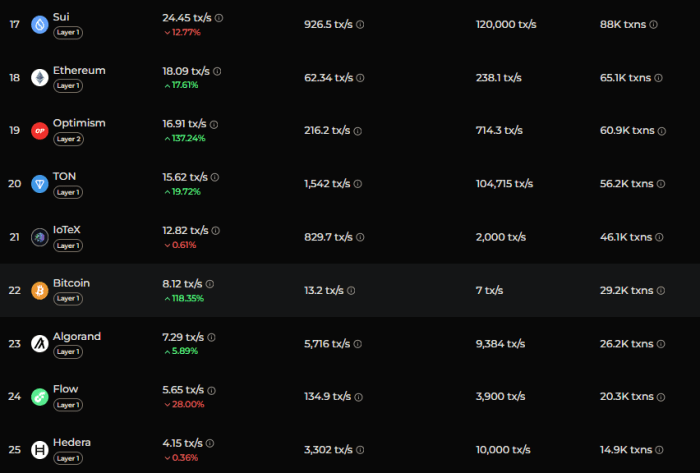
Task: Open info icon beside Optimism 16.91 tx/s
Action: point(214,124)
